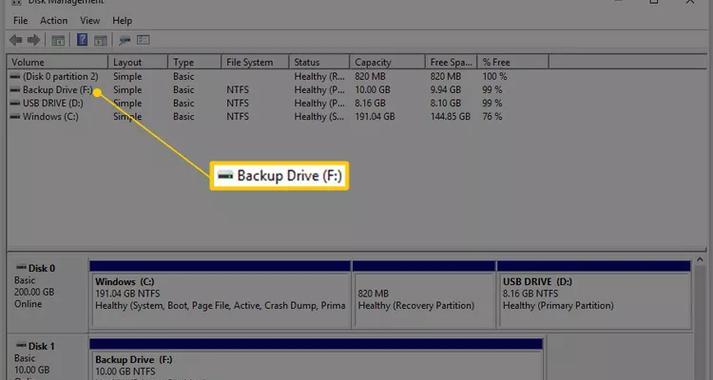
Task: Sort by the Layout column header
Action: [138, 62]
